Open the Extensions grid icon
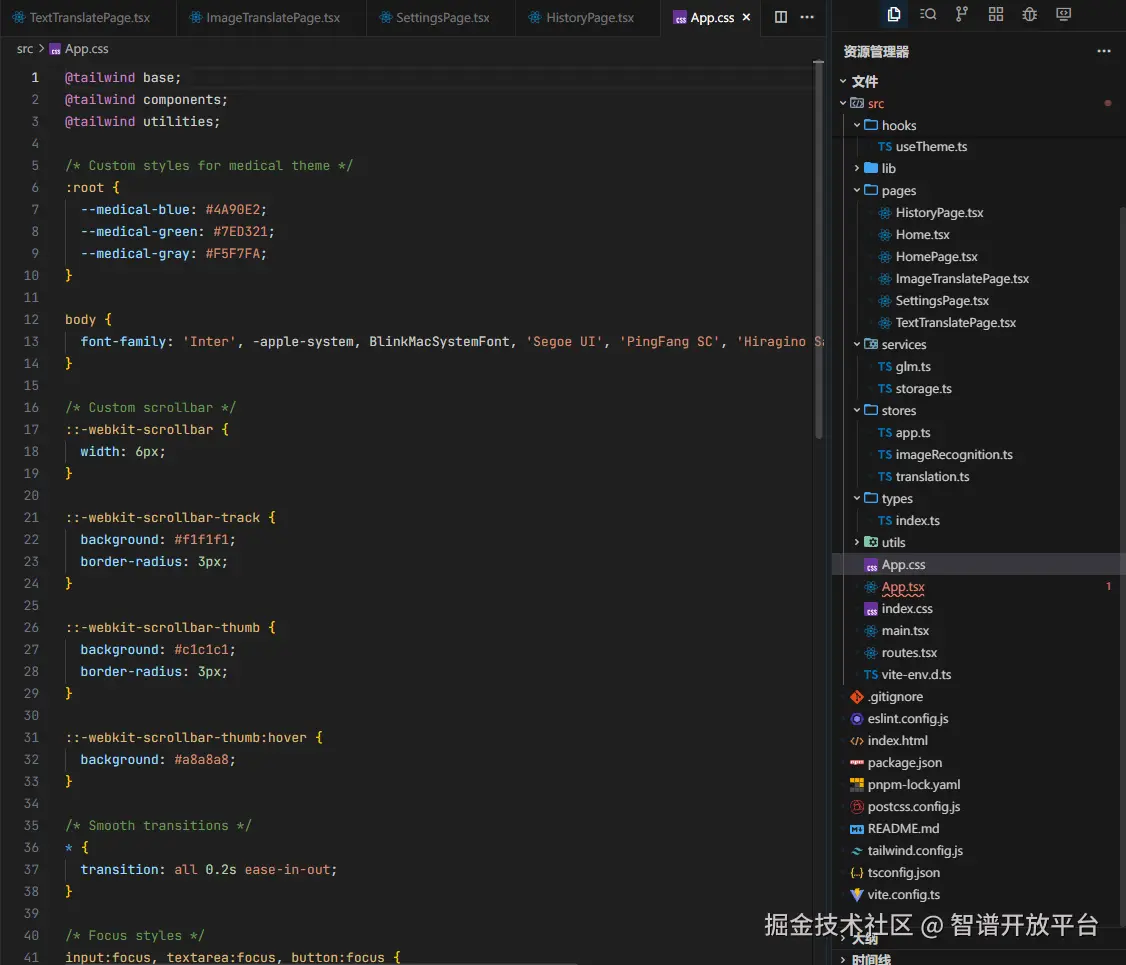 point(996,14)
